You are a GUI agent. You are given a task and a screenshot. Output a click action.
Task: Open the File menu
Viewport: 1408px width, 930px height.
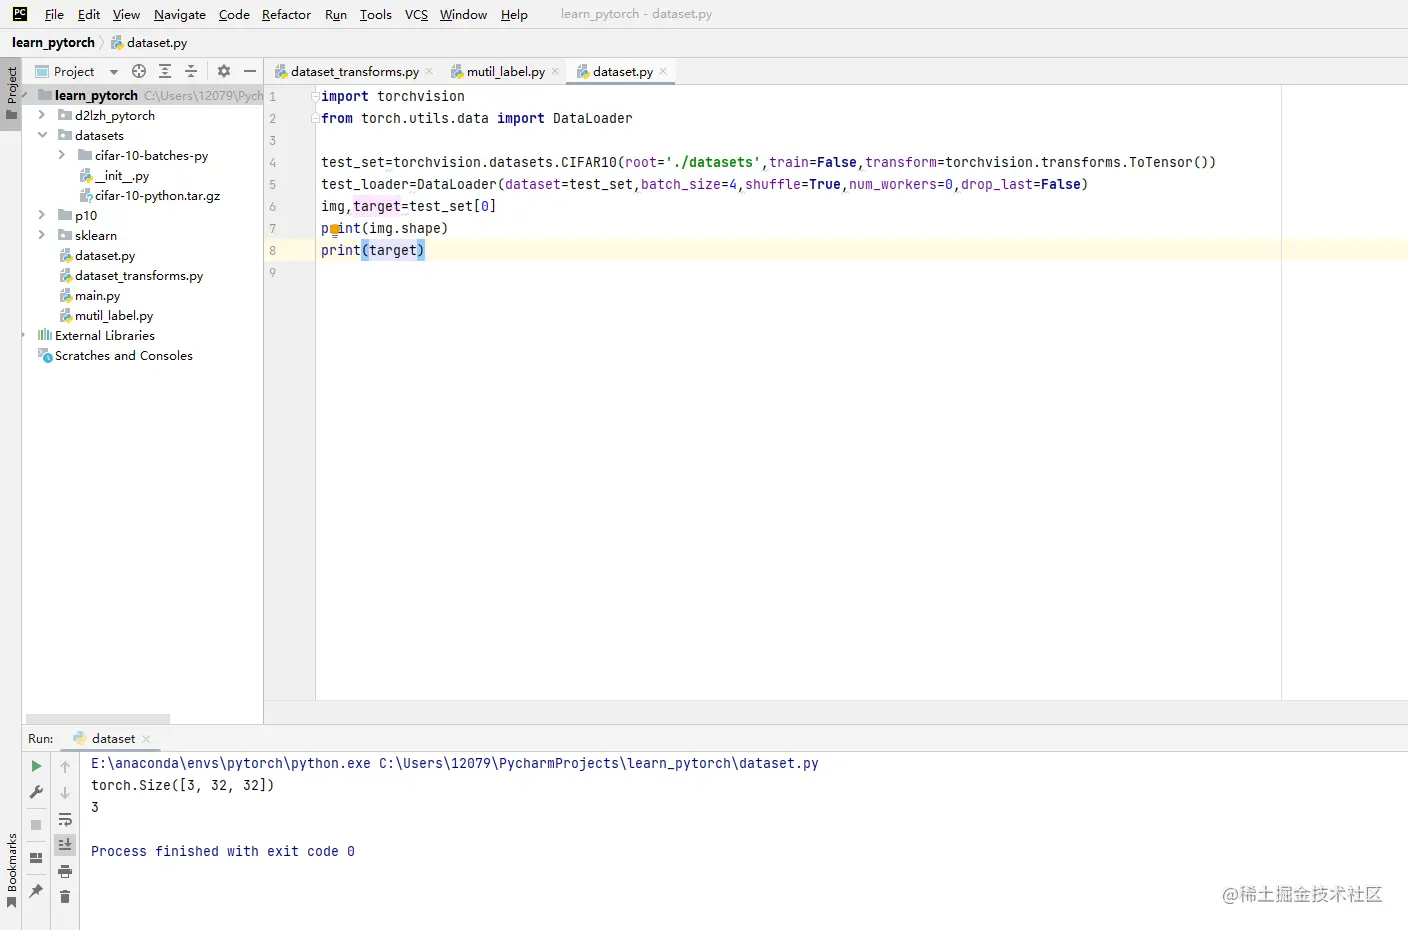(54, 15)
